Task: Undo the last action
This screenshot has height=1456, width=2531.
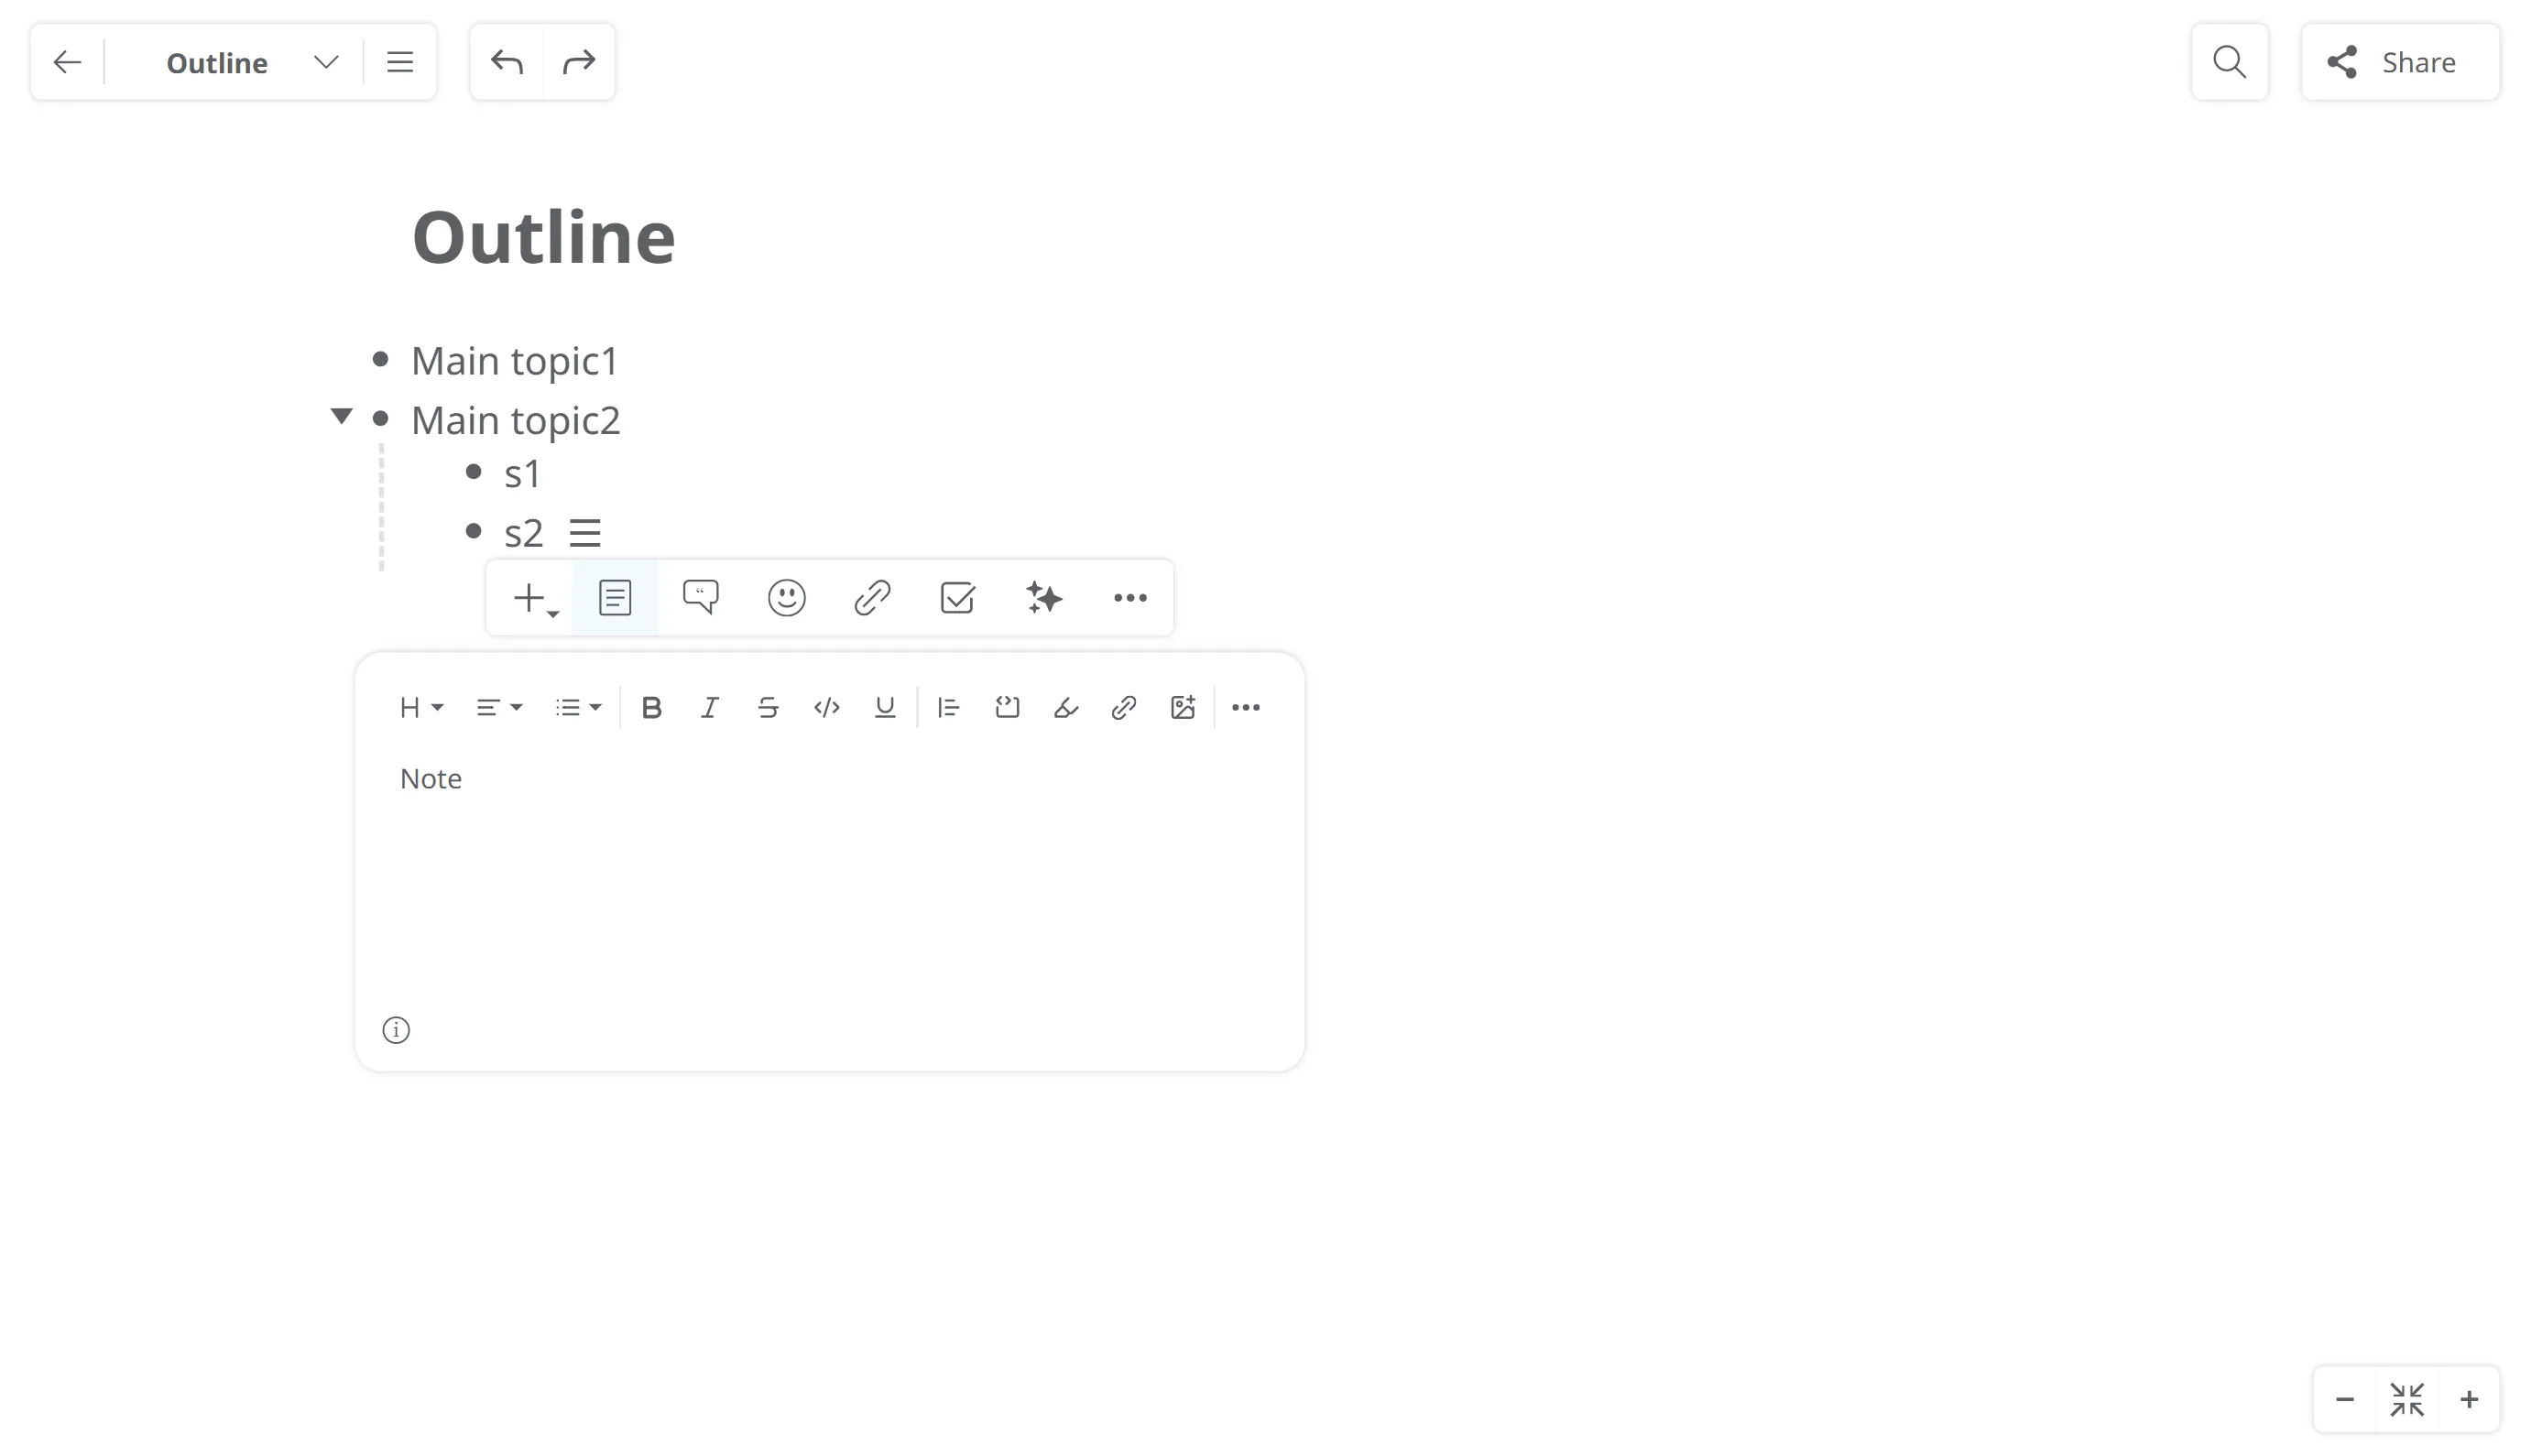Action: point(507,62)
